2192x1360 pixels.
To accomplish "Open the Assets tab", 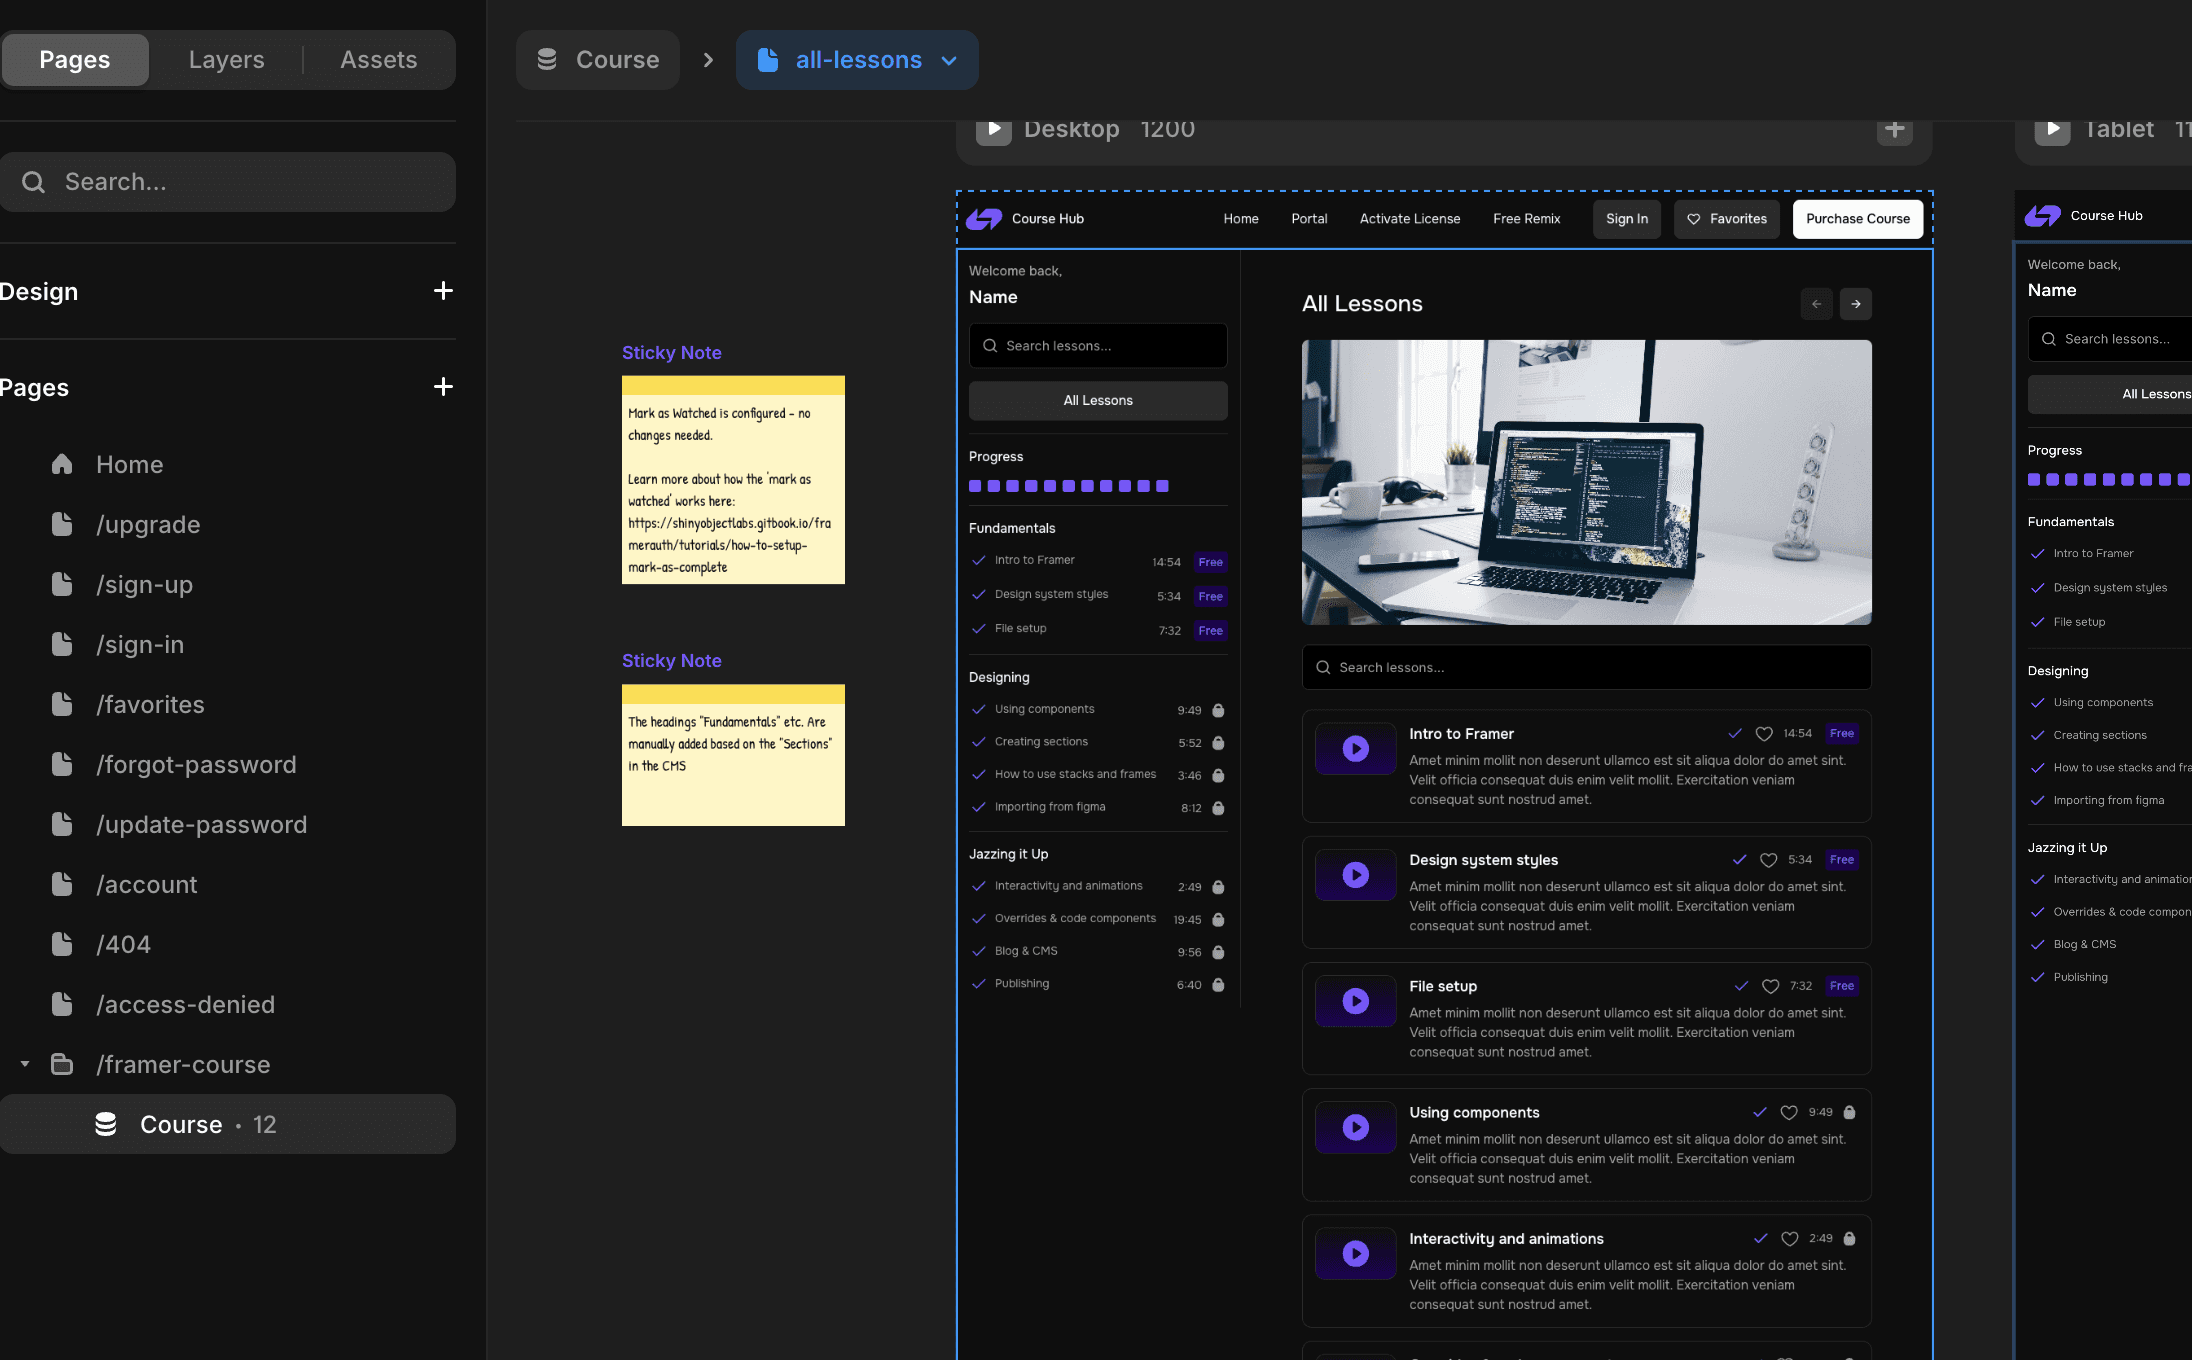I will pyautogui.click(x=378, y=60).
